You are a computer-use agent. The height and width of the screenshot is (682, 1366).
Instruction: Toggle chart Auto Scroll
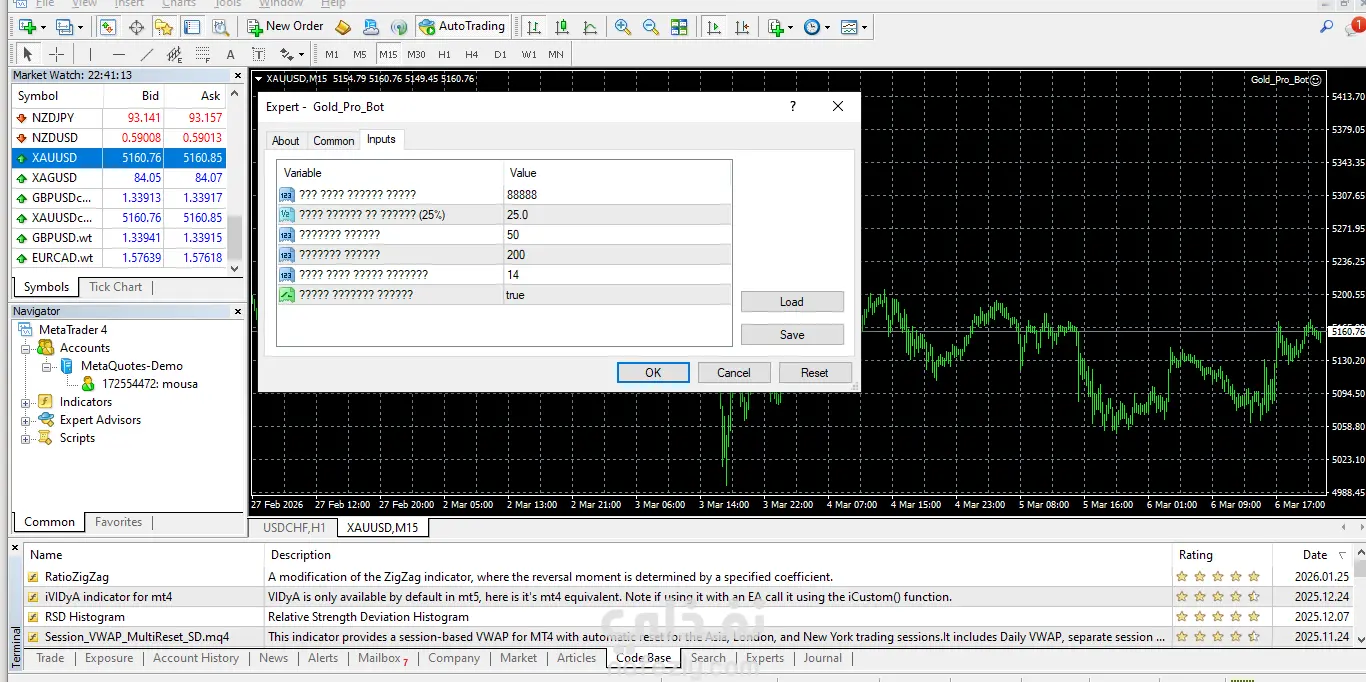pyautogui.click(x=714, y=27)
